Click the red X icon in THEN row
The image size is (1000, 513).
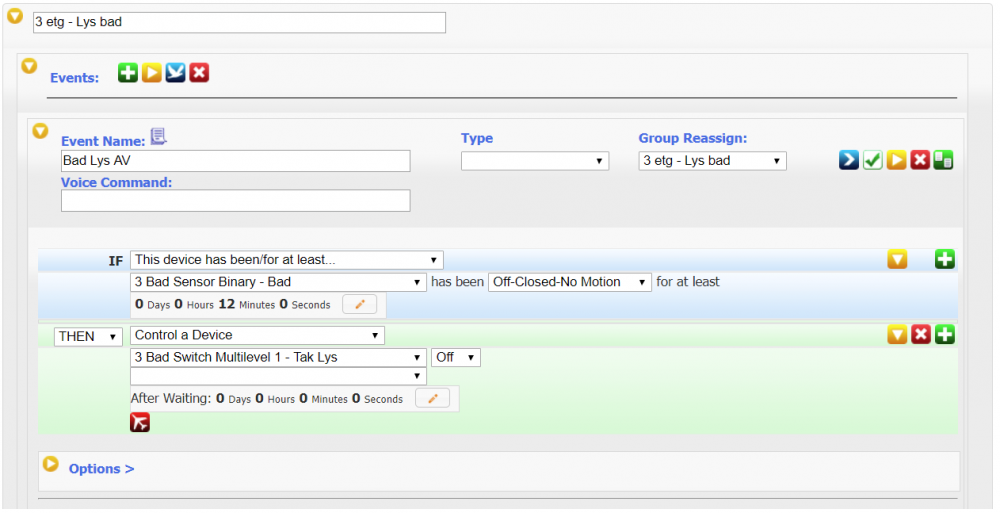point(920,335)
